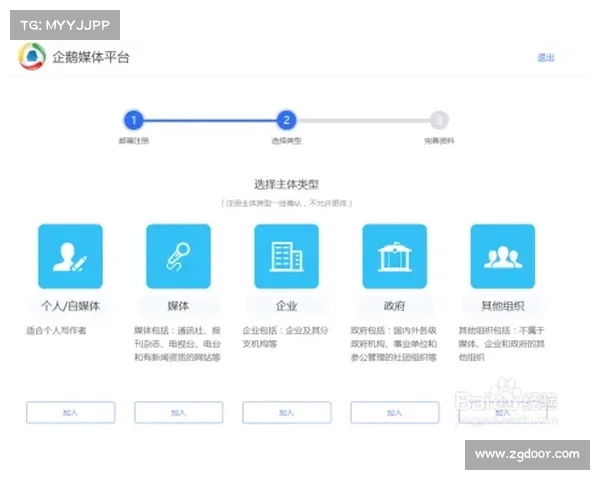
Task: Click step 2 选择类型 circle
Action: pos(287,120)
